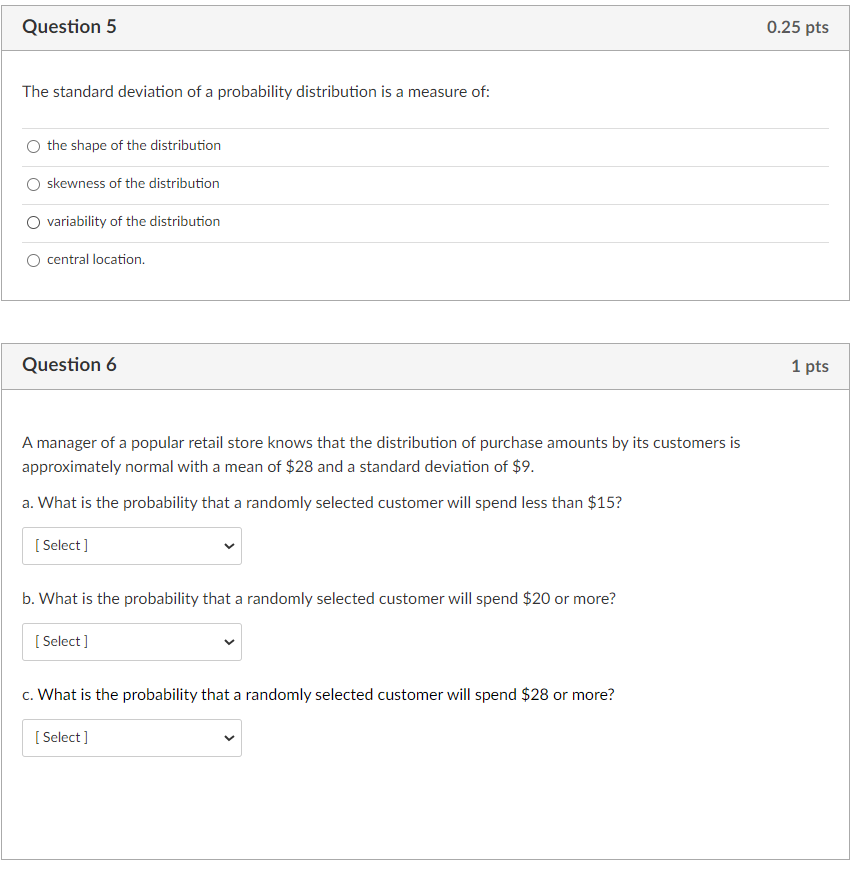Click text of part c question
Screen dimensions: 853x869
click(319, 694)
